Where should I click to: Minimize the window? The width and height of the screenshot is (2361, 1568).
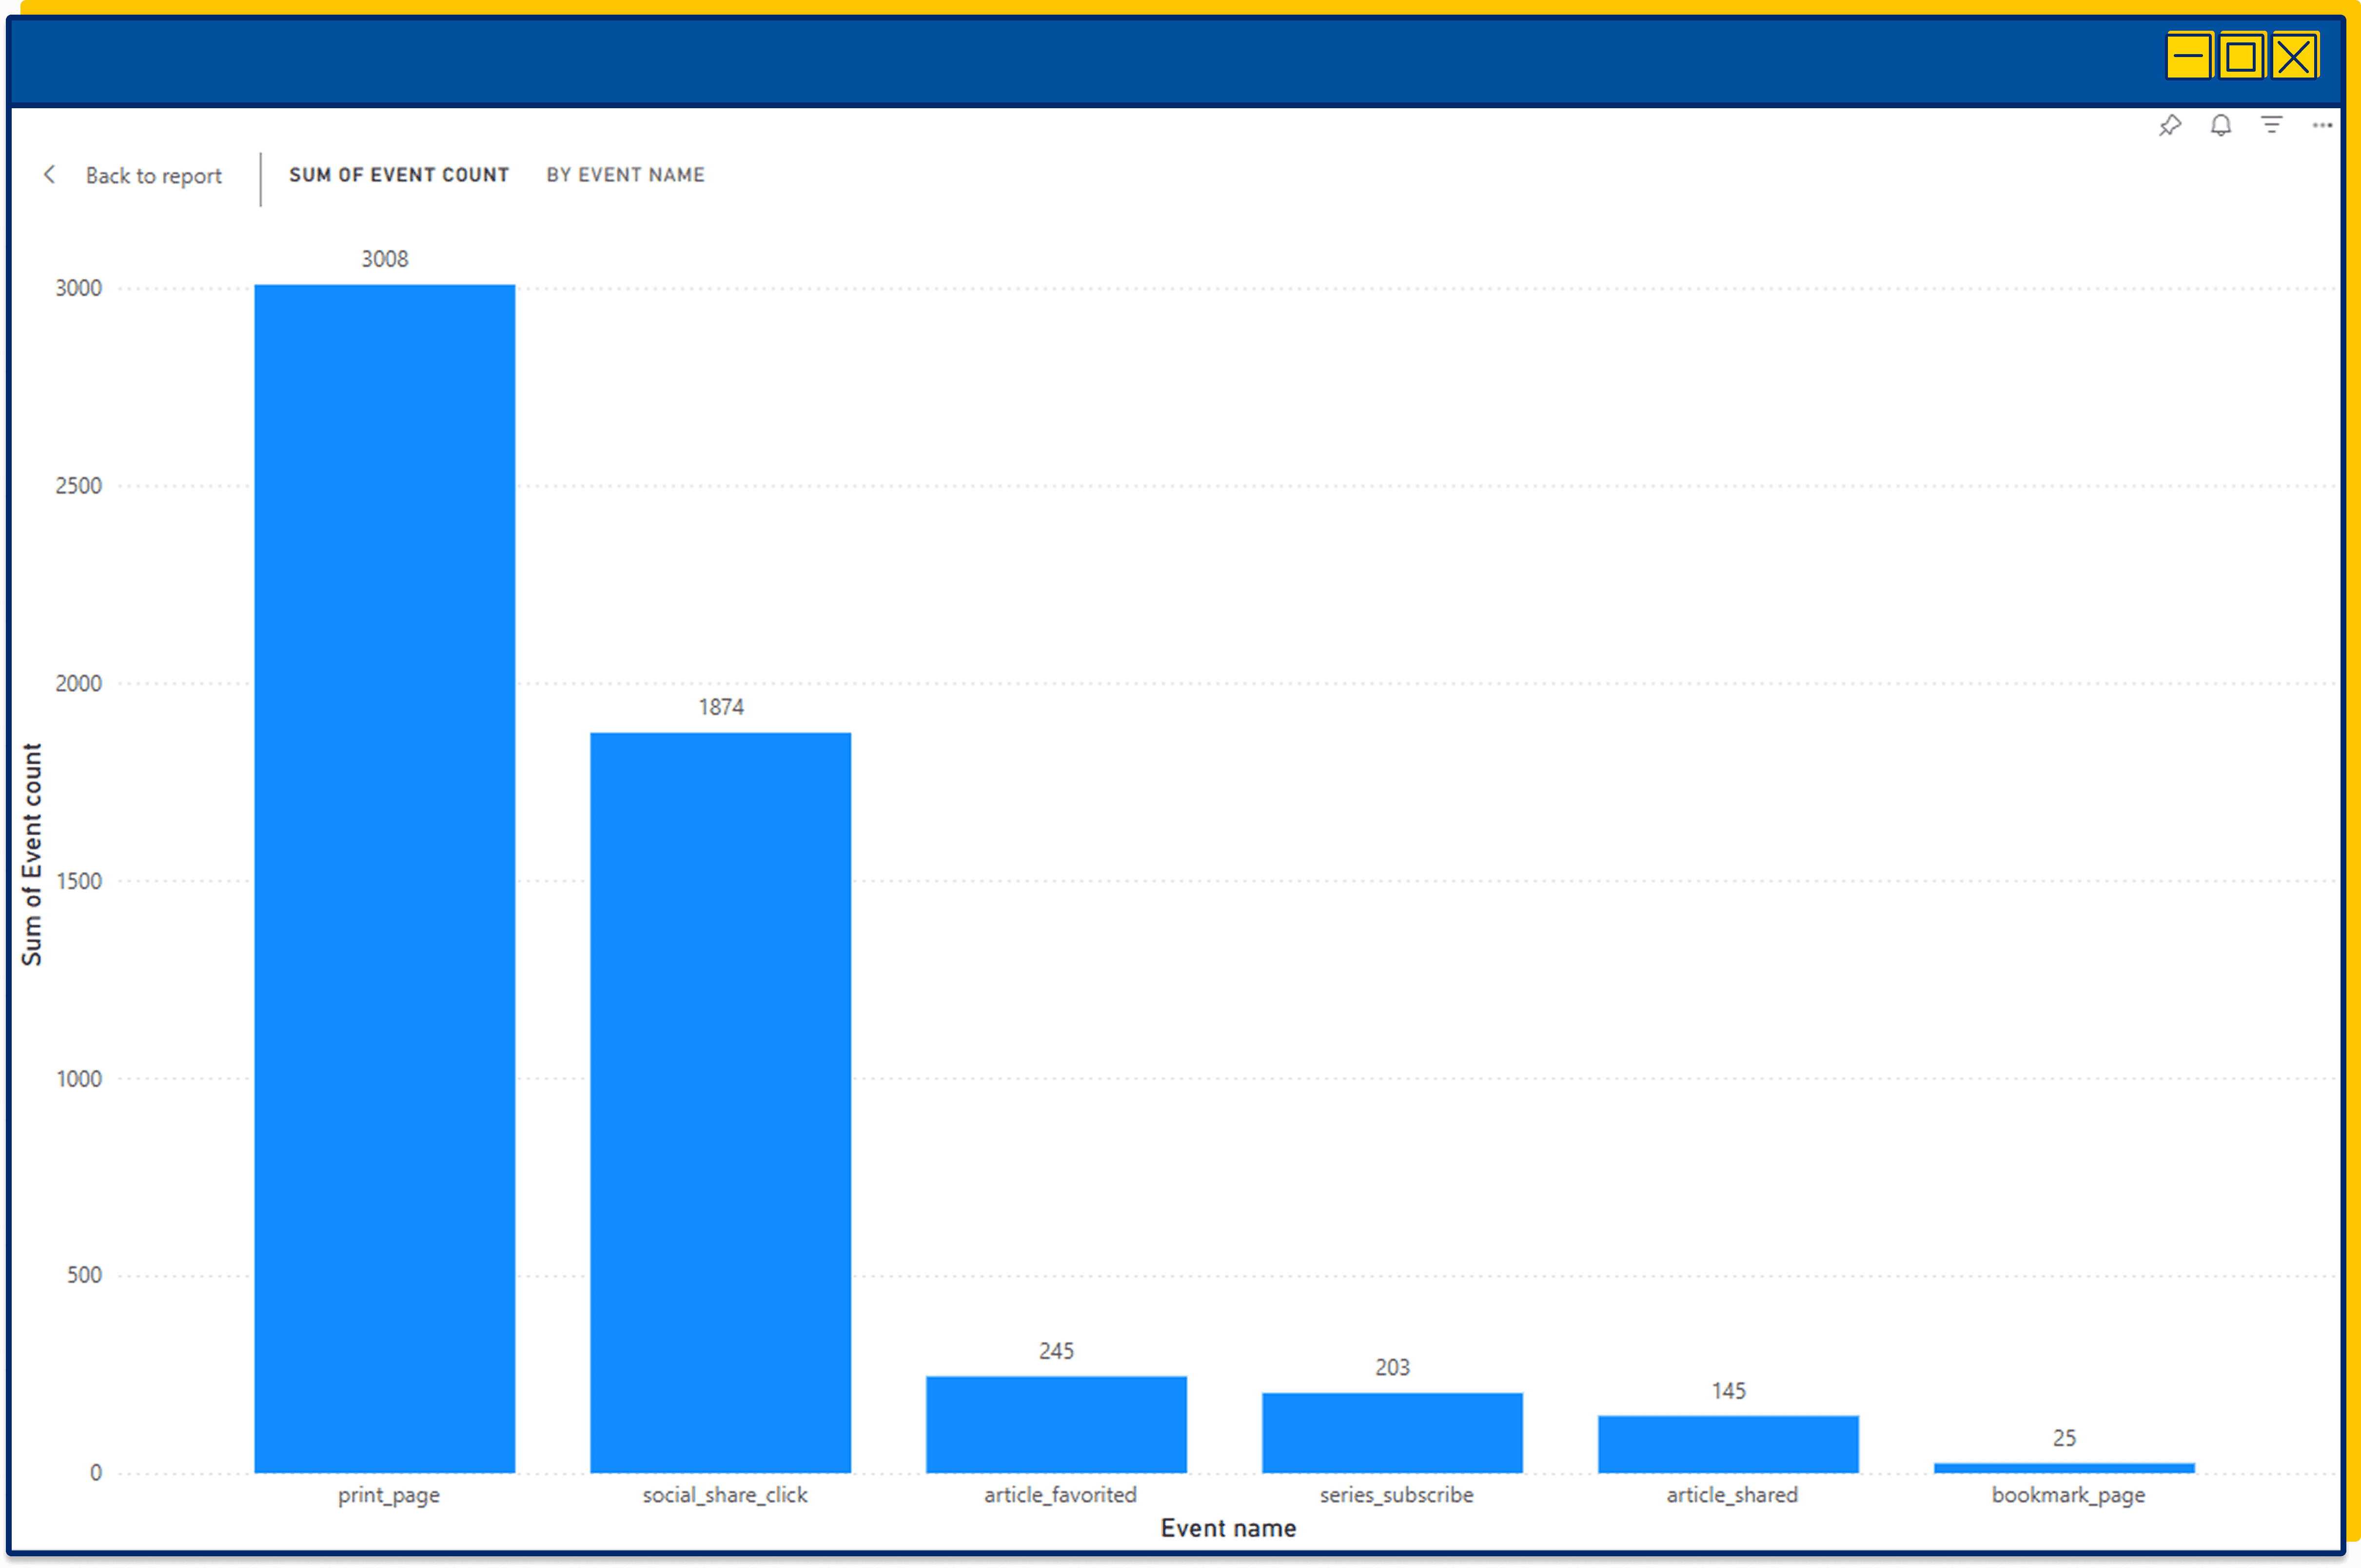point(2189,56)
